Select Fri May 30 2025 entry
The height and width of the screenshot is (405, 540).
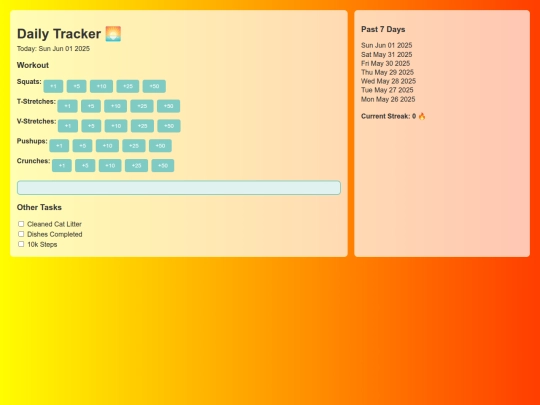coord(385,63)
